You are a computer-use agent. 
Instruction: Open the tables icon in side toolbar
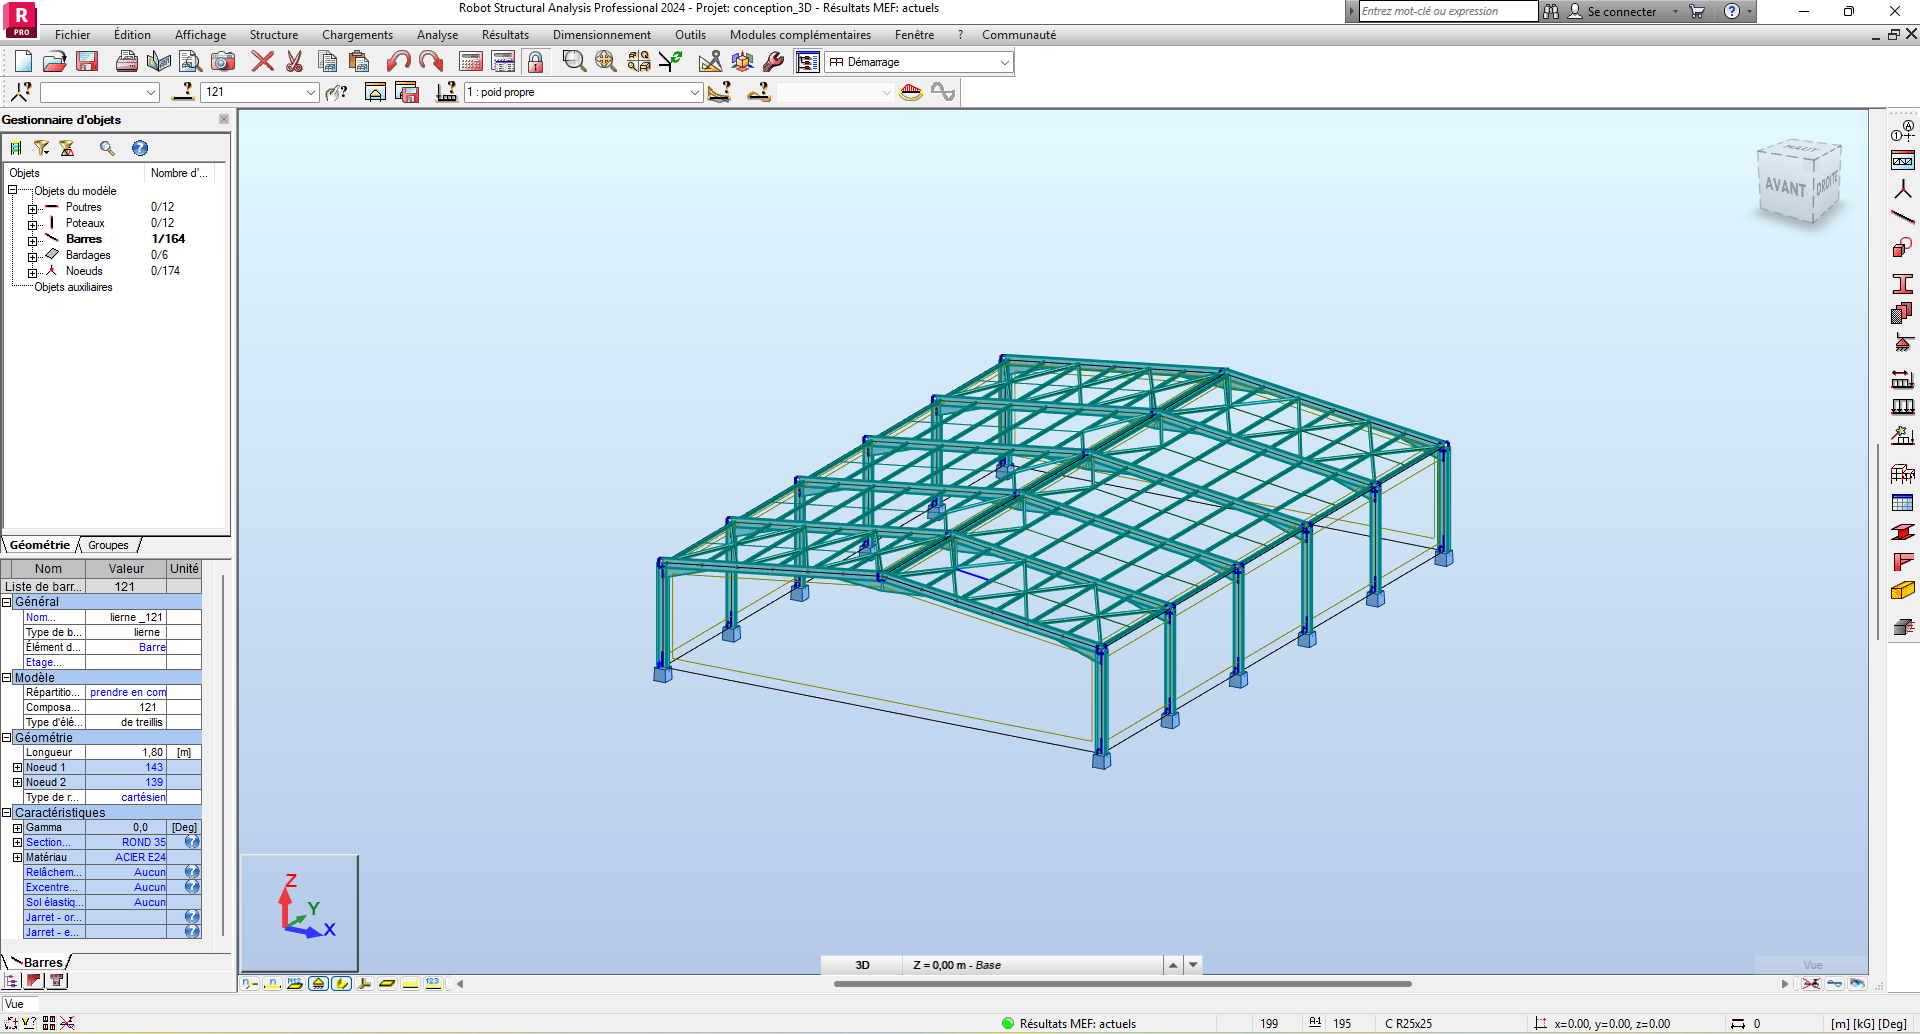(1903, 503)
